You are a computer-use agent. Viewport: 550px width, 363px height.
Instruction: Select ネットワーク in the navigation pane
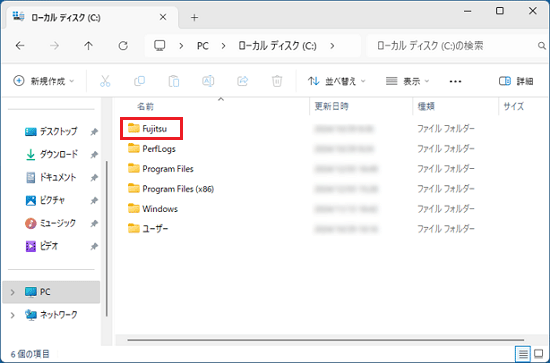51,315
